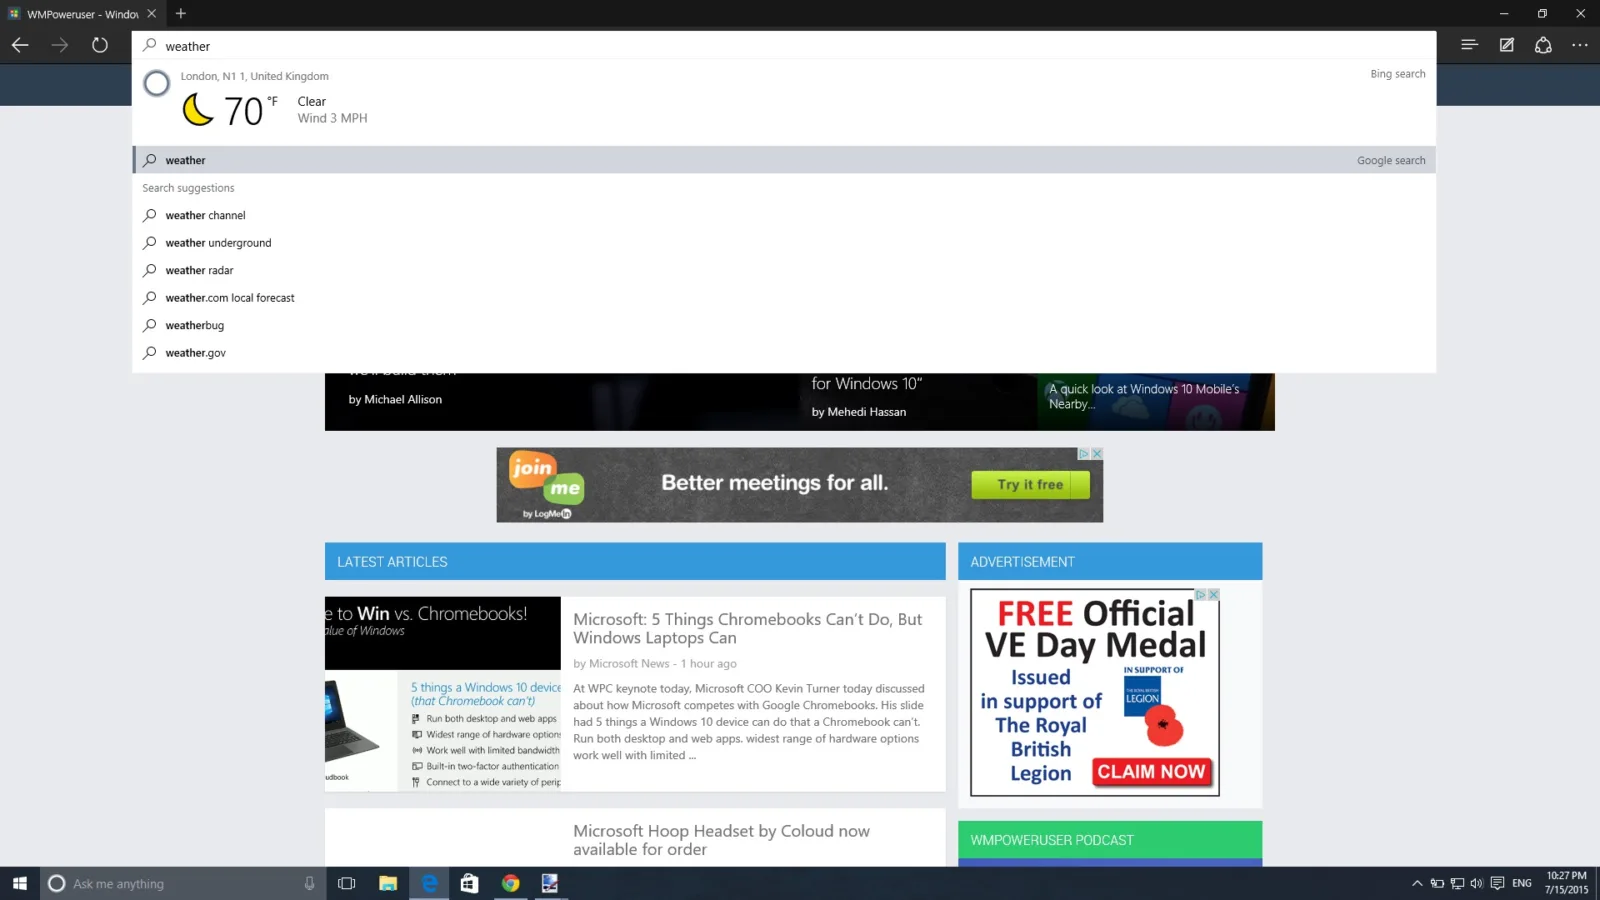
Task: Choose 'weather.com local forecast' suggestion
Action: tap(784, 298)
